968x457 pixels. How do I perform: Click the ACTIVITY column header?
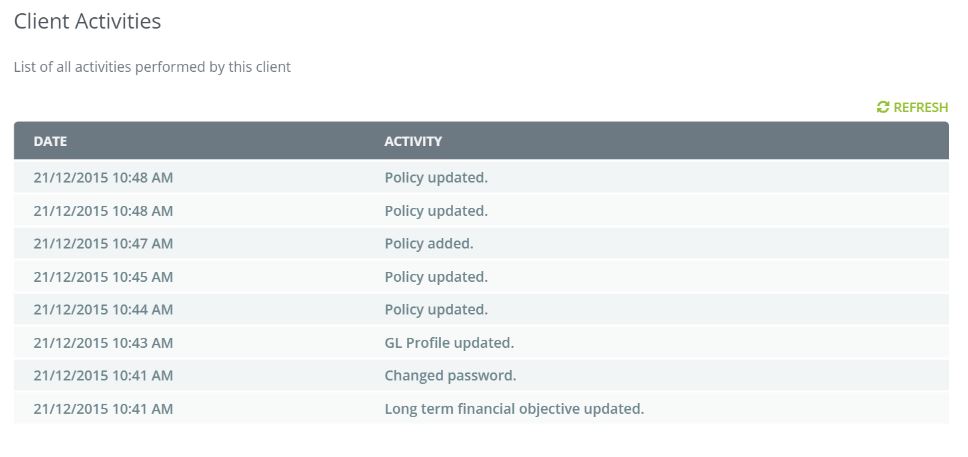pyautogui.click(x=413, y=141)
